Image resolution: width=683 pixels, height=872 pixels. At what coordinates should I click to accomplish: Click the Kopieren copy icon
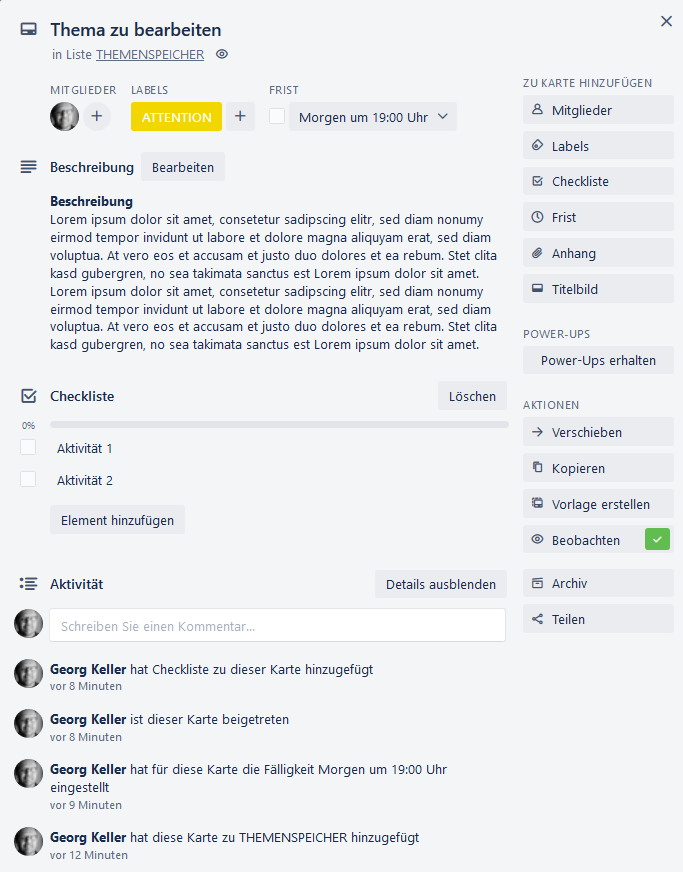click(537, 468)
